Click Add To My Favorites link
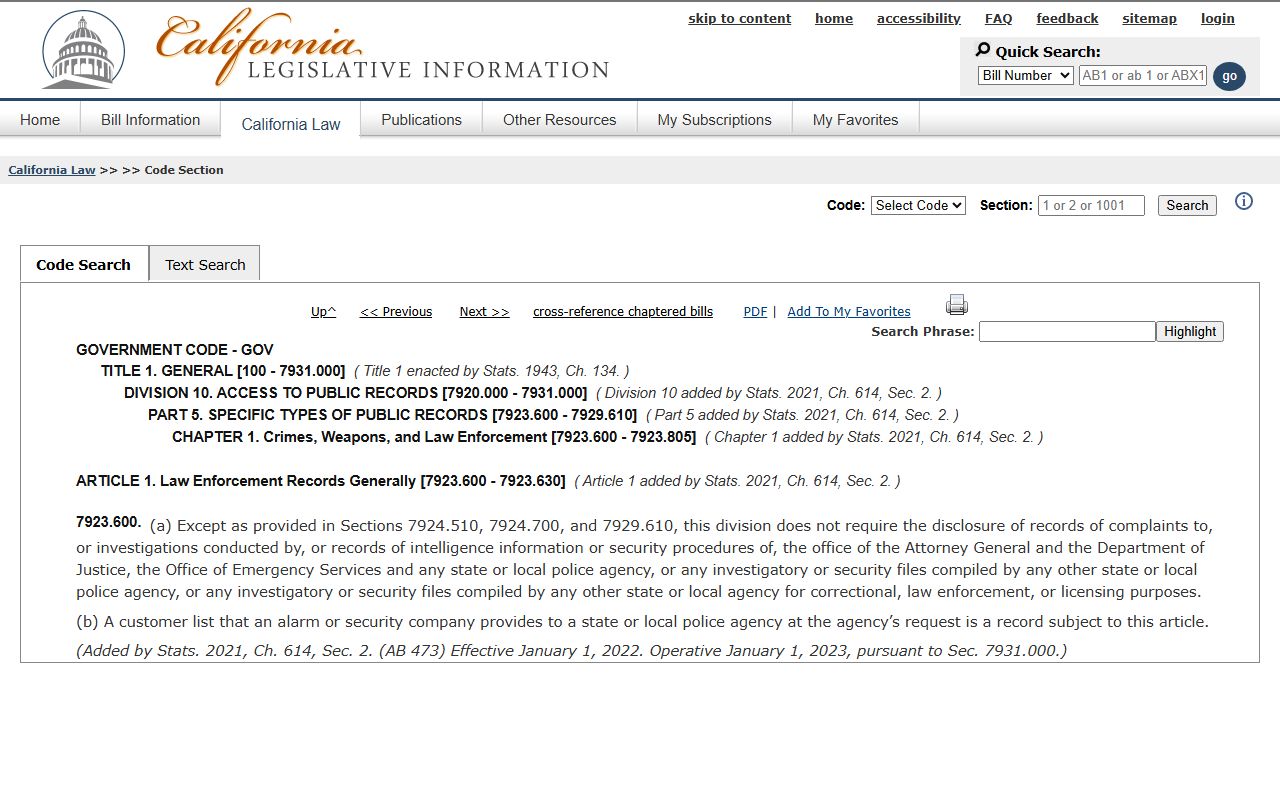Image resolution: width=1280 pixels, height=800 pixels. pos(849,312)
